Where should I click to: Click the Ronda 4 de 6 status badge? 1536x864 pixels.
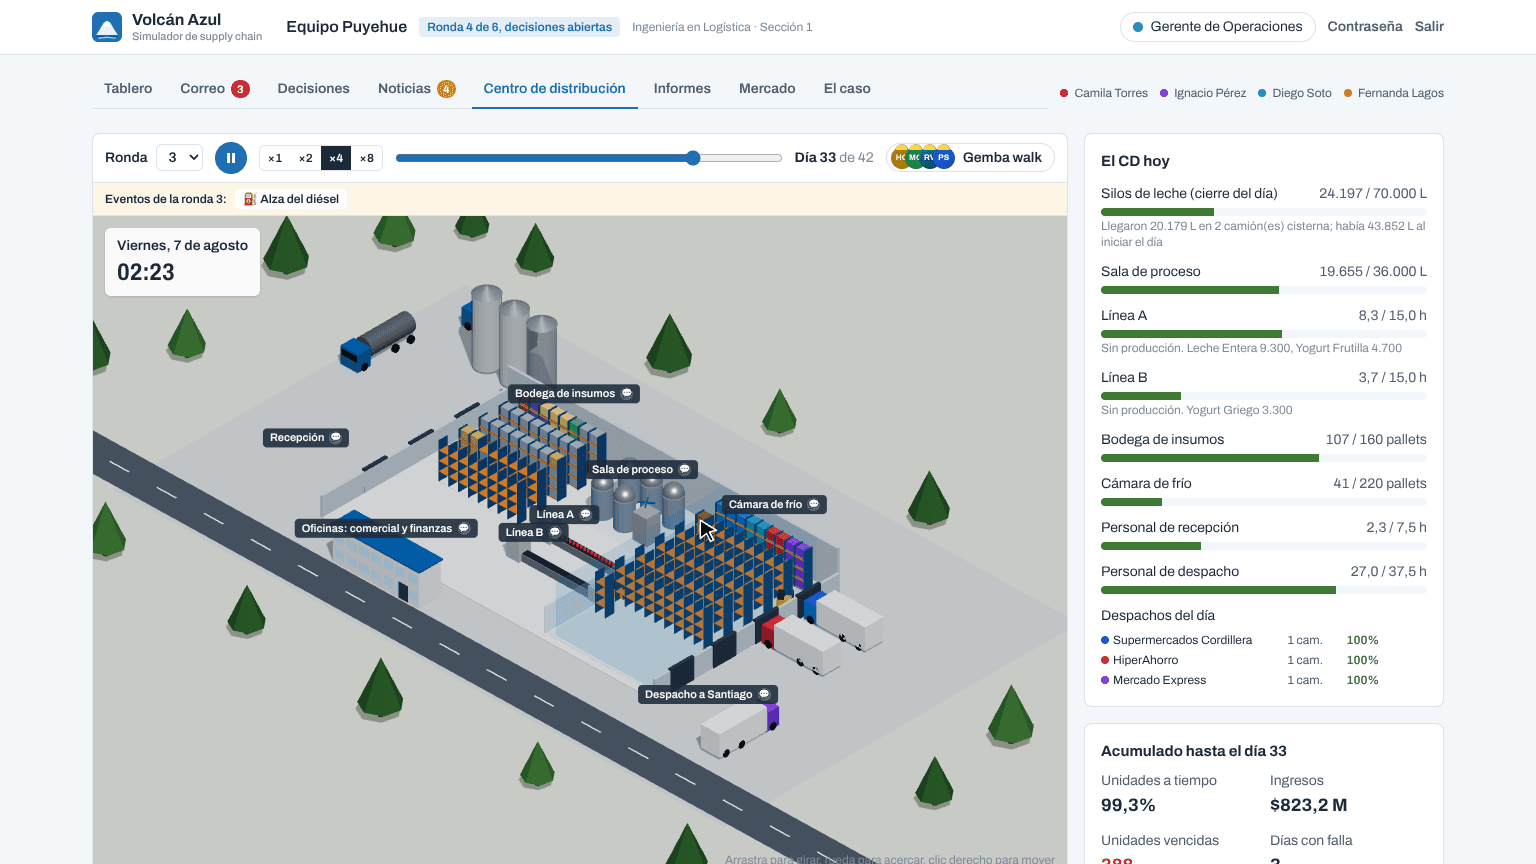(520, 27)
